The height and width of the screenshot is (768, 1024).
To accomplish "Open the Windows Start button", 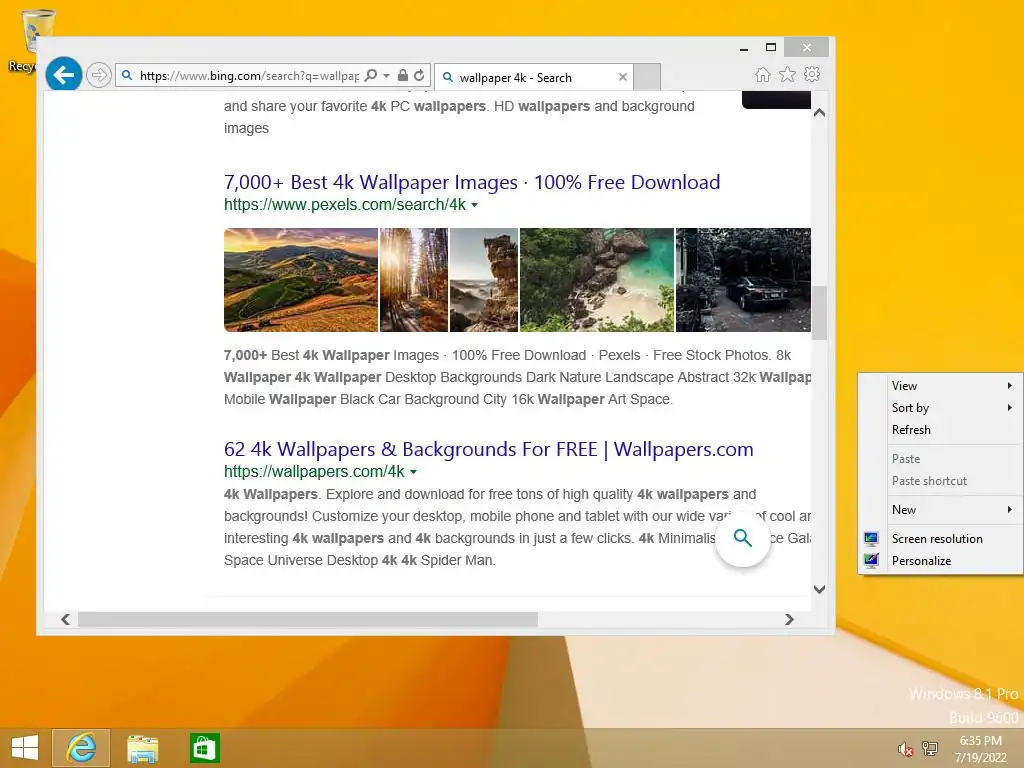I will (25, 748).
